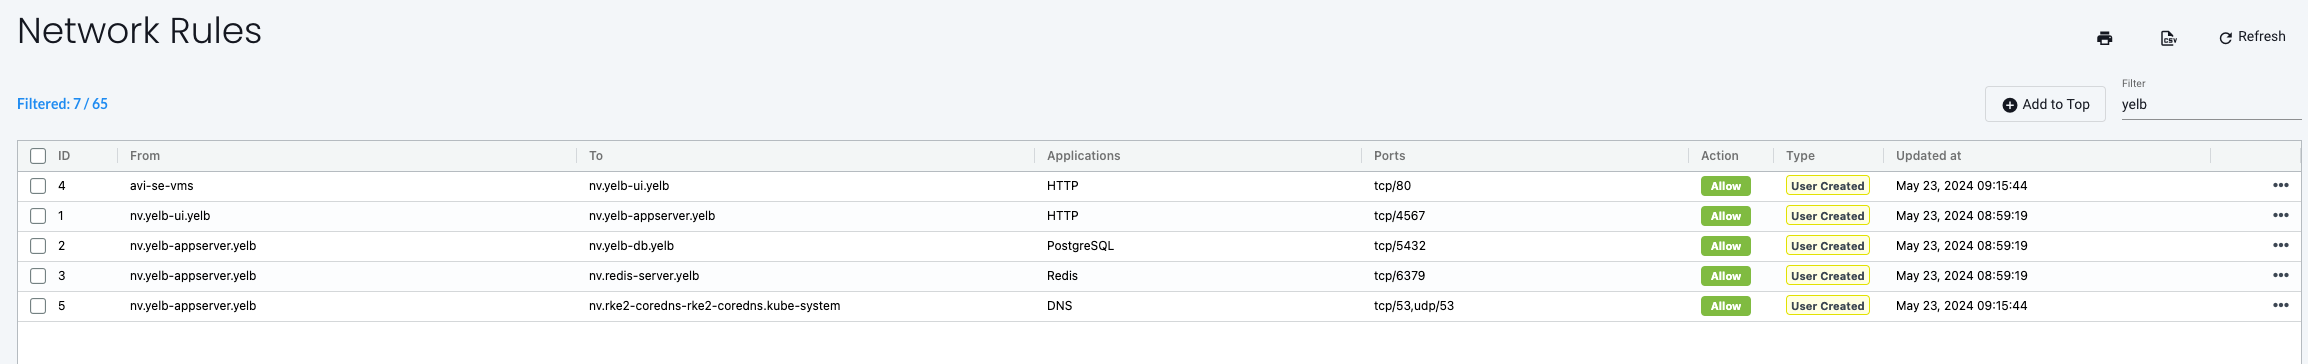Sort by the Applications column header
The image size is (2308, 364).
(1083, 156)
